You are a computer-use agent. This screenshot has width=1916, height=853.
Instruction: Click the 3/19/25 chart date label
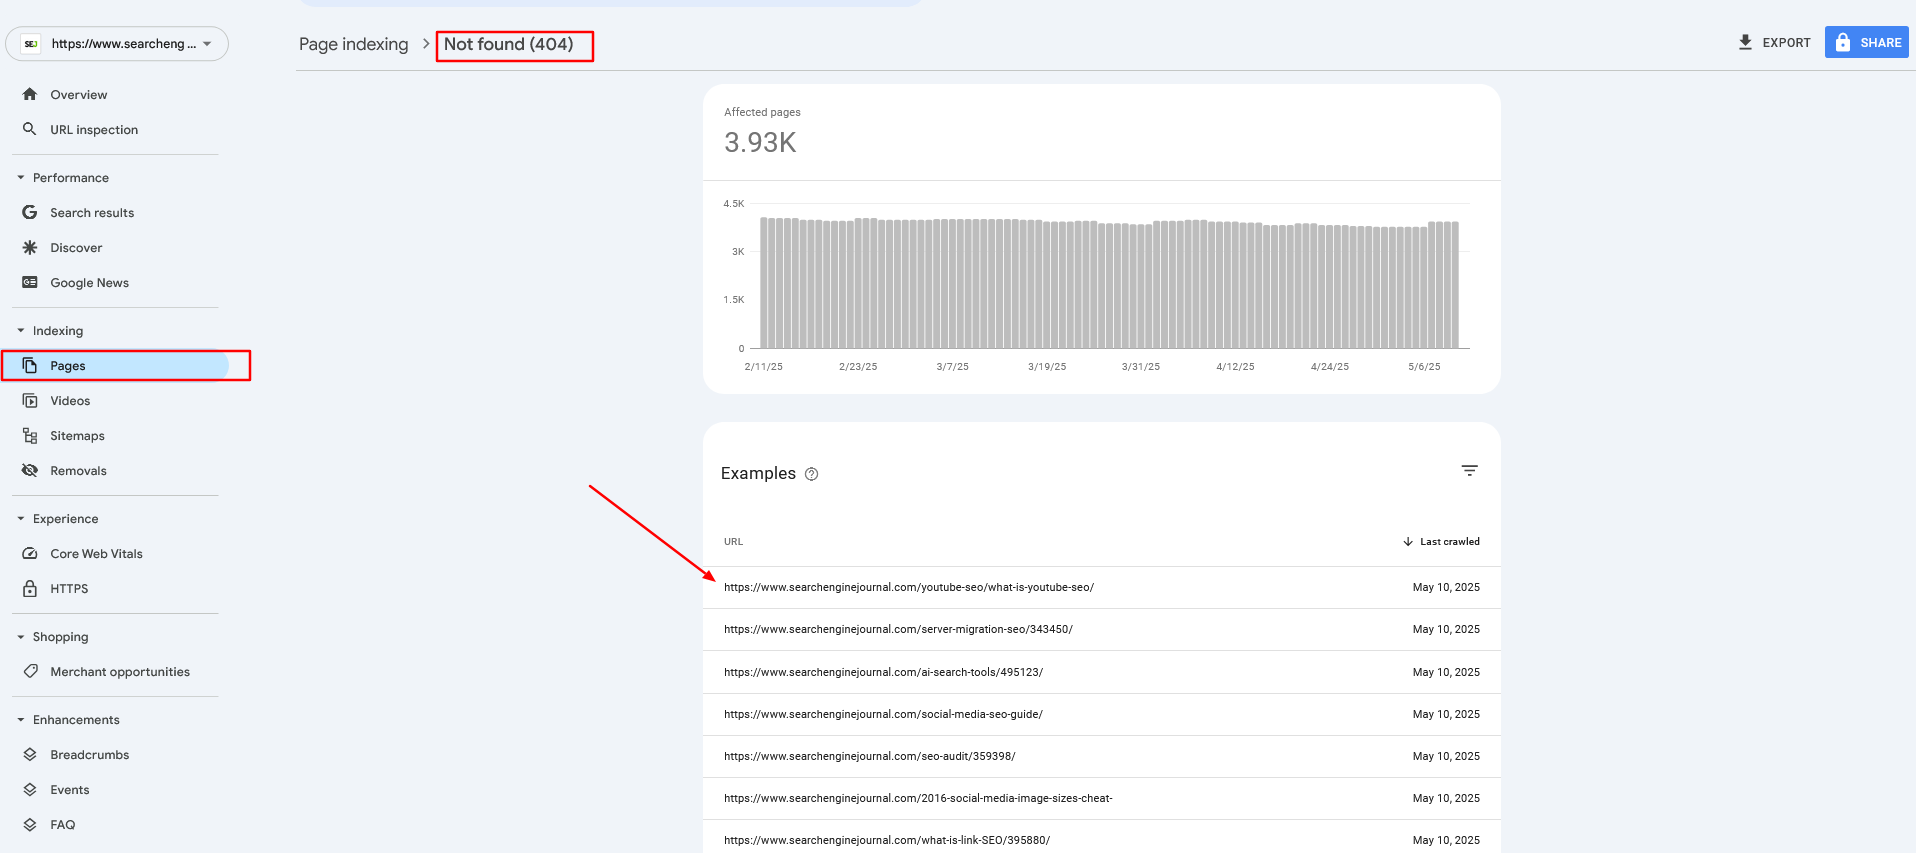pos(1047,367)
